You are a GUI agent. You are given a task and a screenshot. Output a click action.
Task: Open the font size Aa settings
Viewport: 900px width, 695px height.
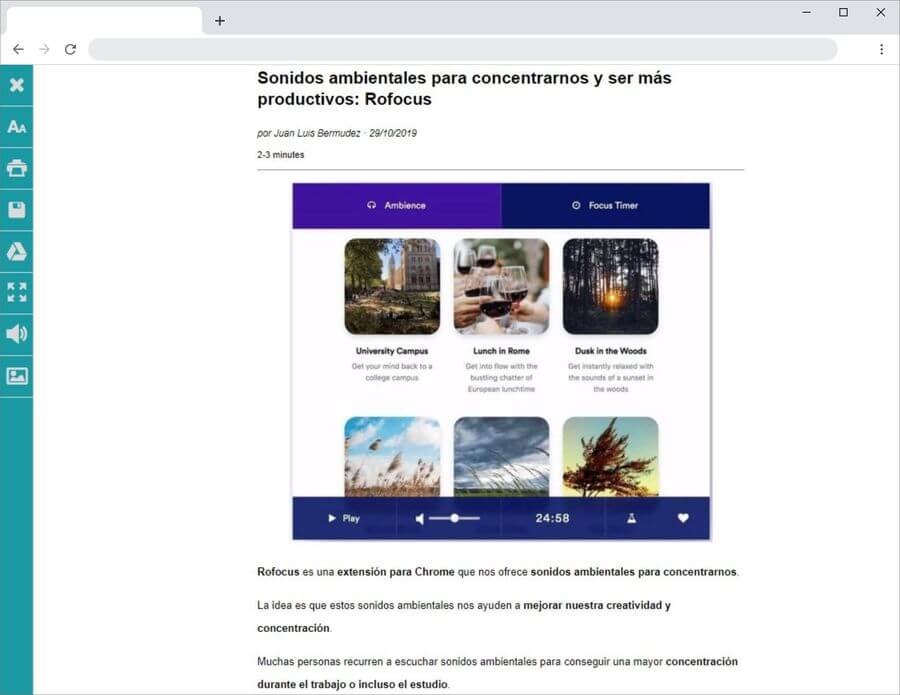[x=17, y=127]
